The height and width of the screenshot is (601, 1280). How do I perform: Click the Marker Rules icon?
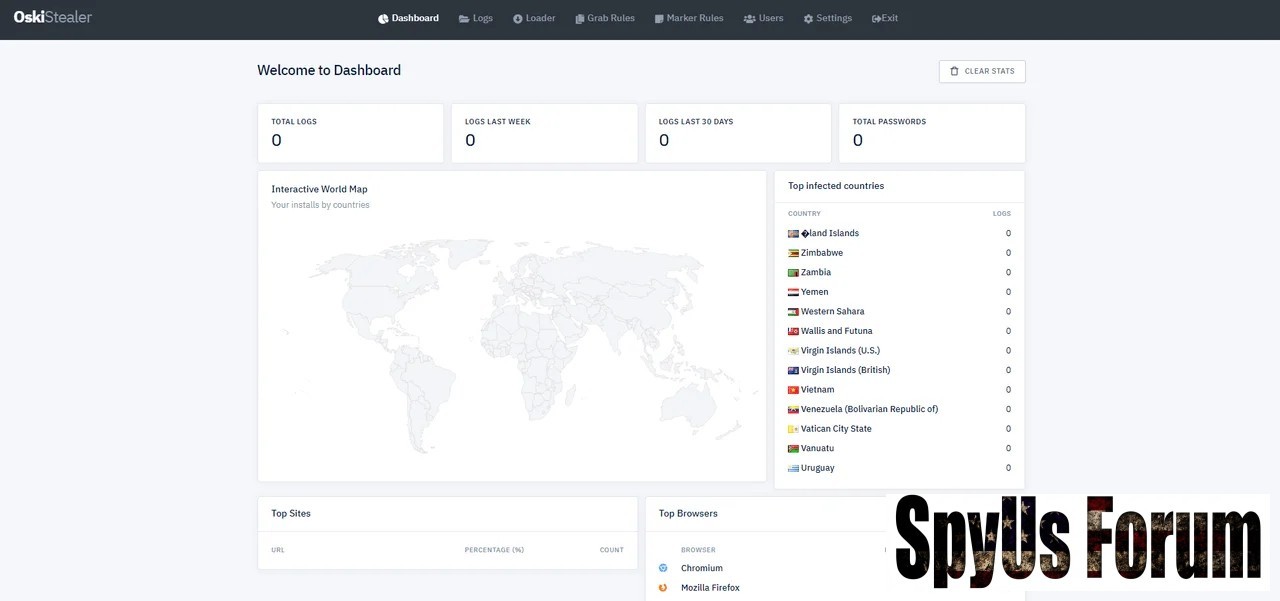(x=658, y=19)
